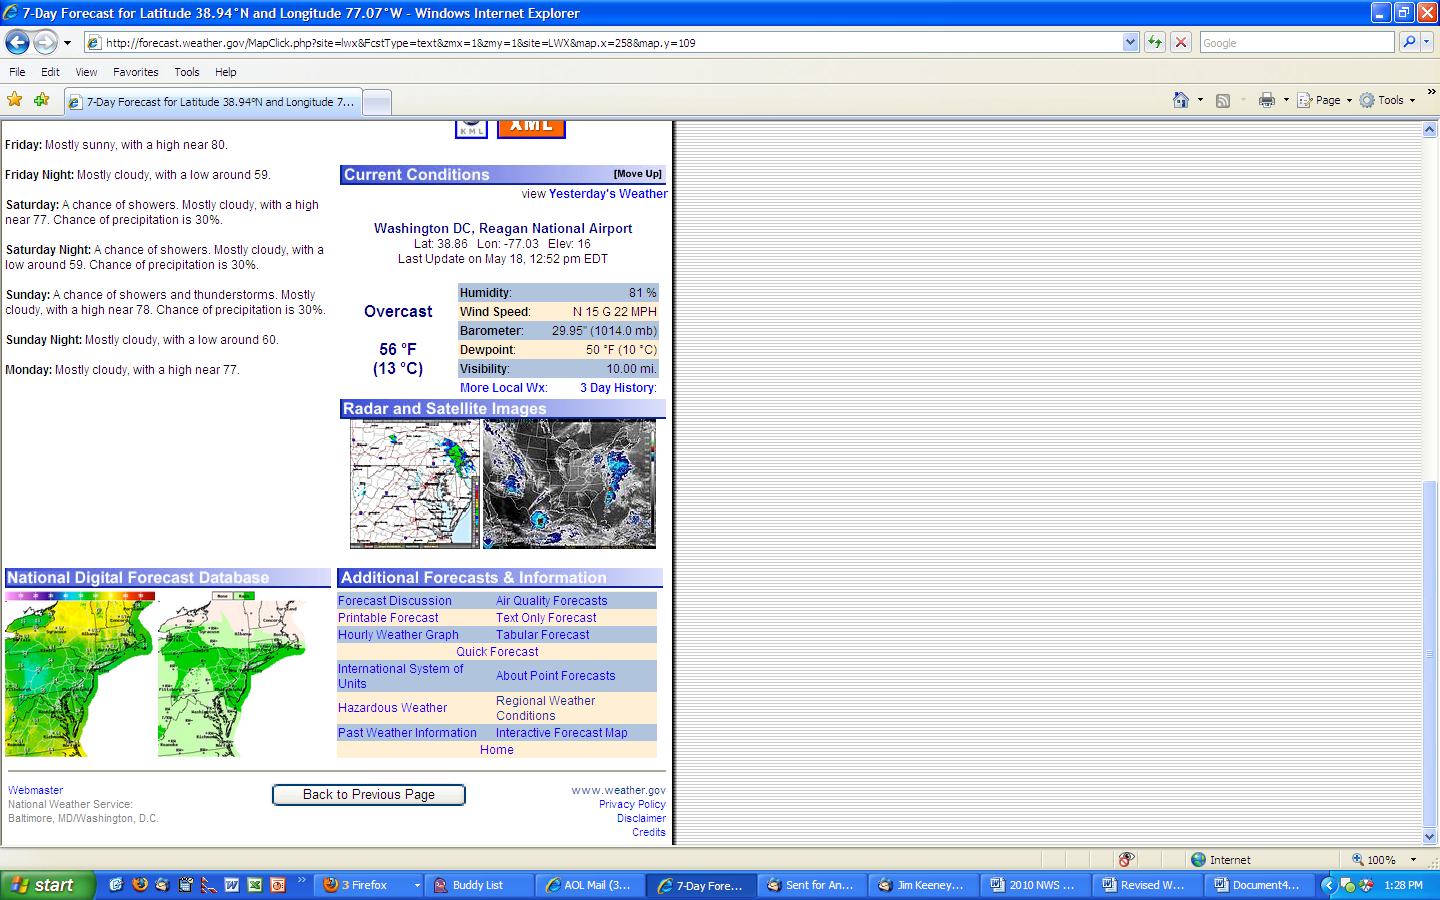Open search provider options dropdown
This screenshot has width=1440, height=900.
pos(1427,42)
